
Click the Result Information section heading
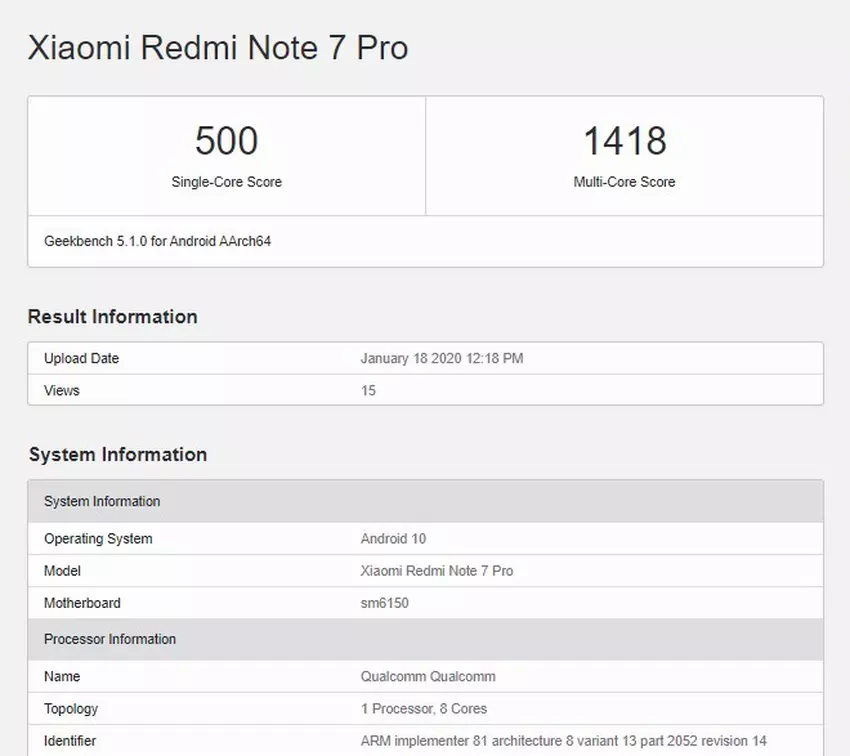tap(112, 317)
